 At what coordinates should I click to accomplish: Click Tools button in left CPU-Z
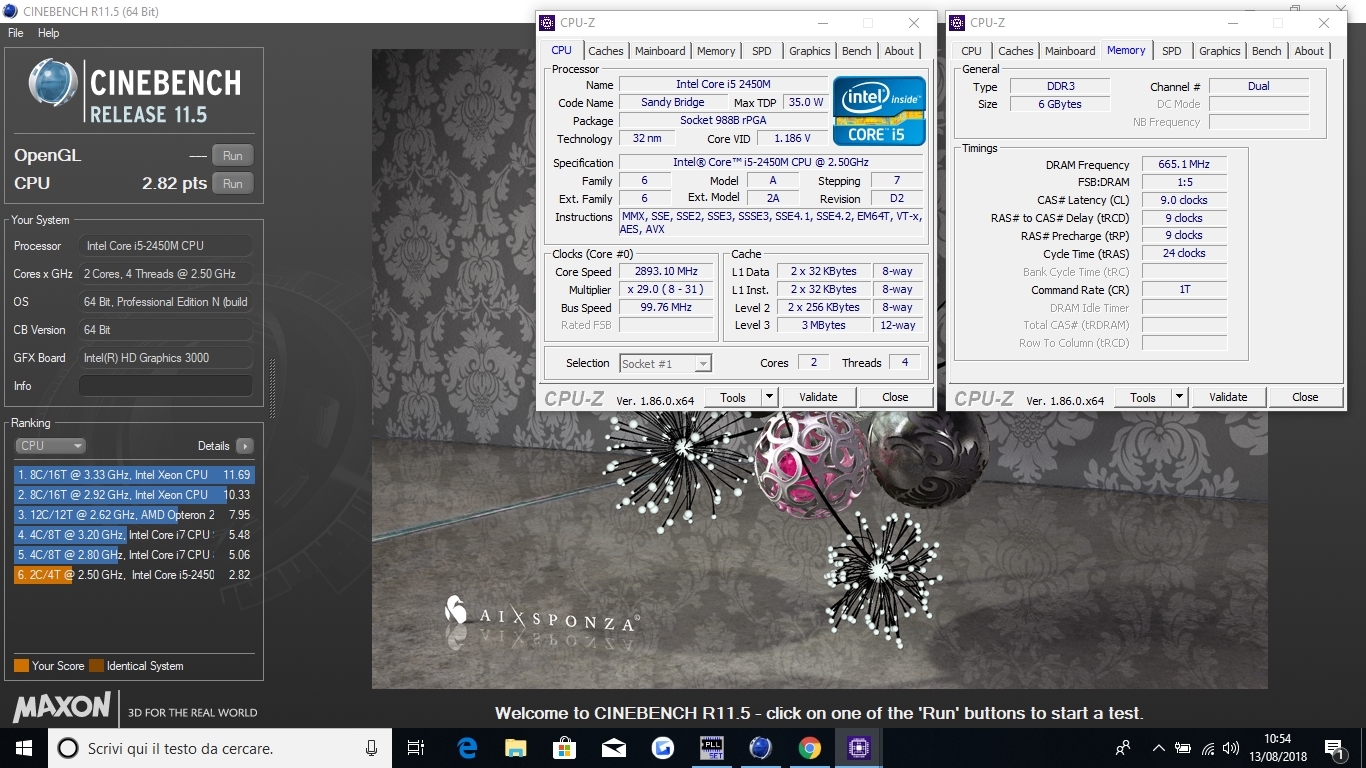pyautogui.click(x=733, y=397)
